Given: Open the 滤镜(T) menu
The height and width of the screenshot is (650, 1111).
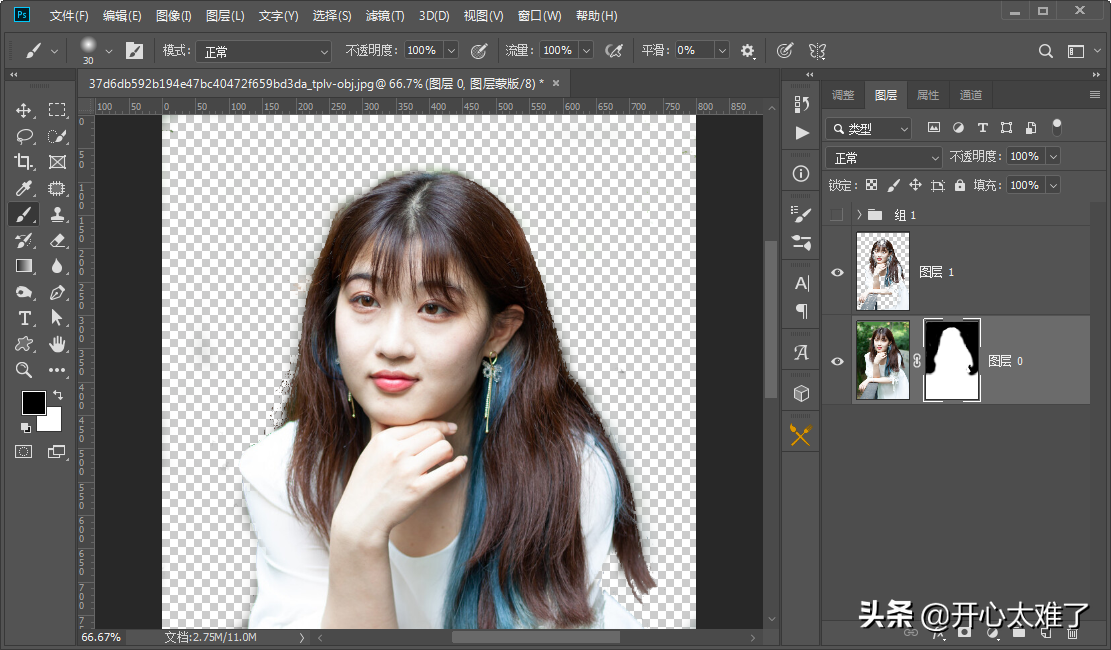Looking at the screenshot, I should (x=384, y=16).
